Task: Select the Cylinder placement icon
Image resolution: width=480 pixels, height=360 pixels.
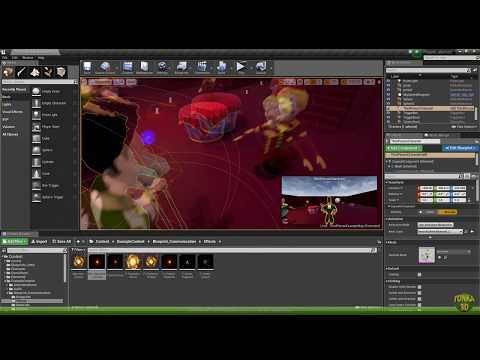Action: pyautogui.click(x=36, y=162)
